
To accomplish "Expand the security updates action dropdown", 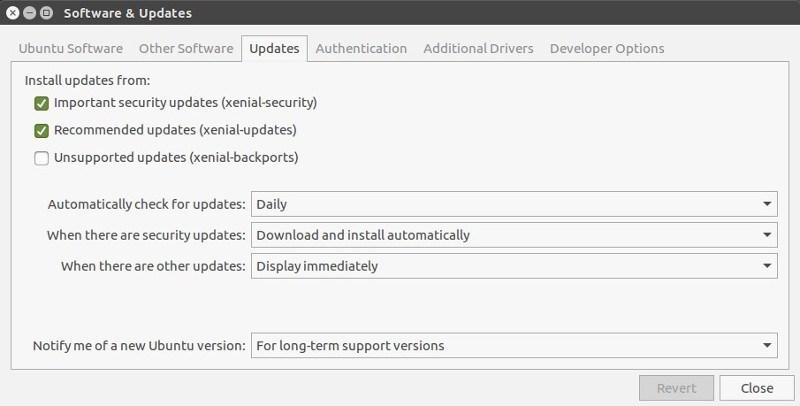I will pos(513,235).
